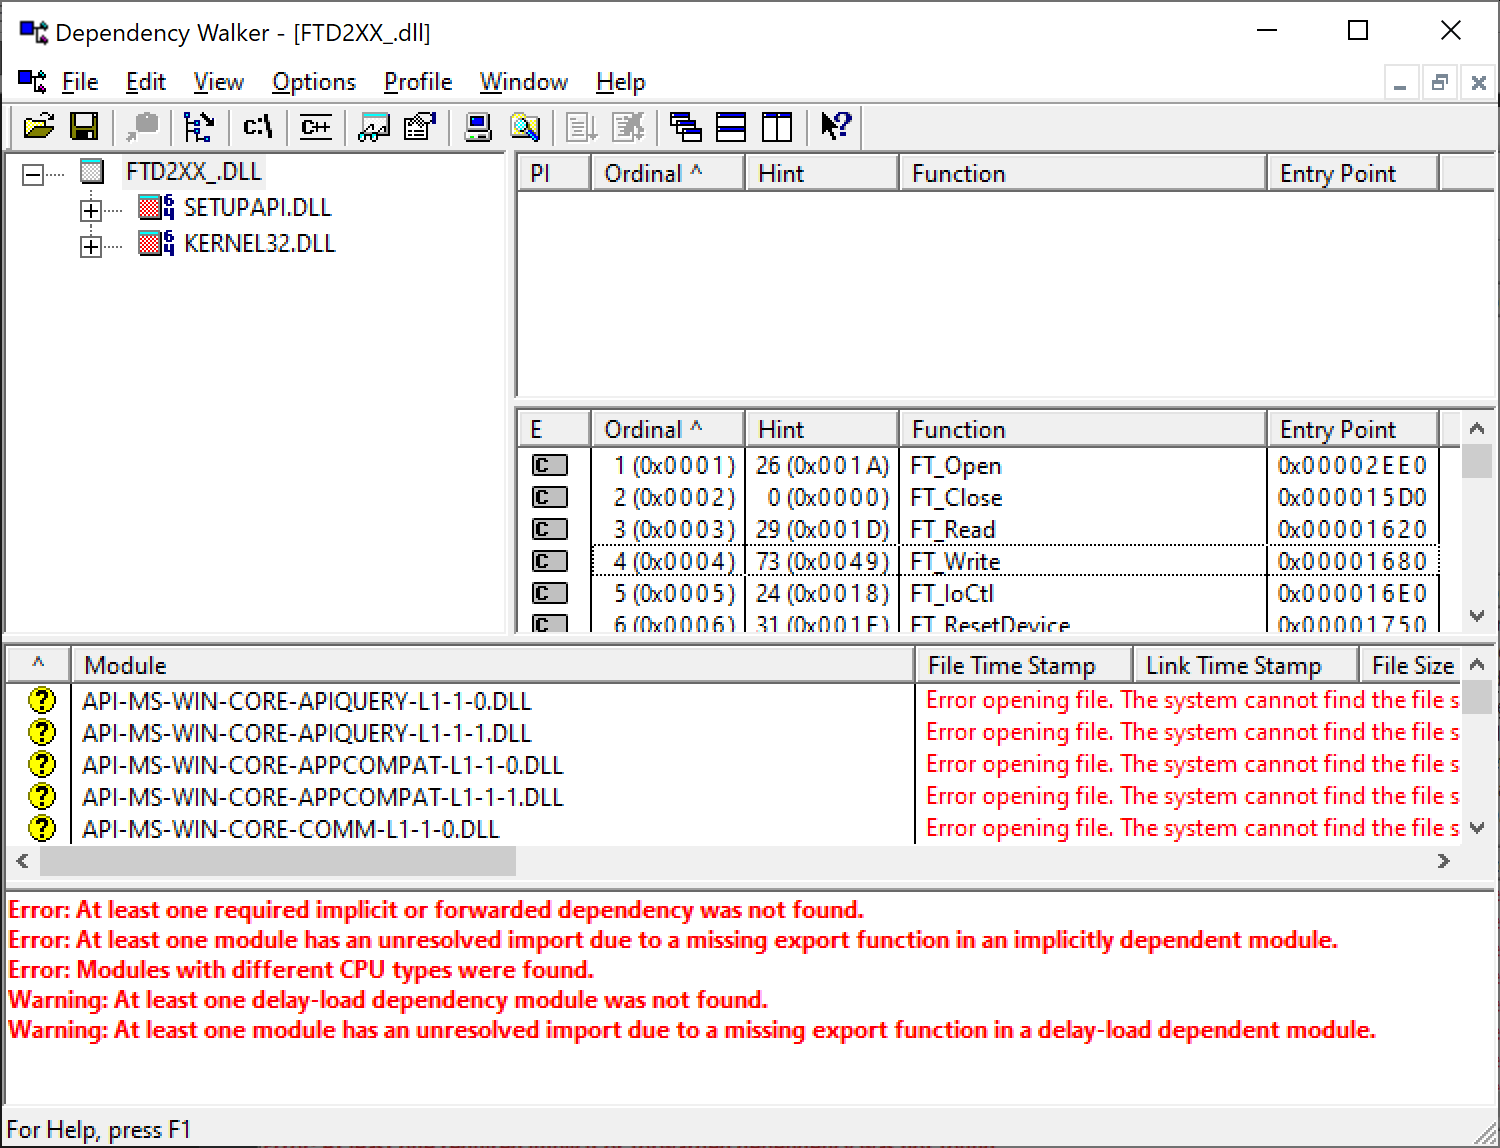This screenshot has width=1500, height=1148.
Task: Click exports list scroll down arrow
Action: pyautogui.click(x=1477, y=615)
